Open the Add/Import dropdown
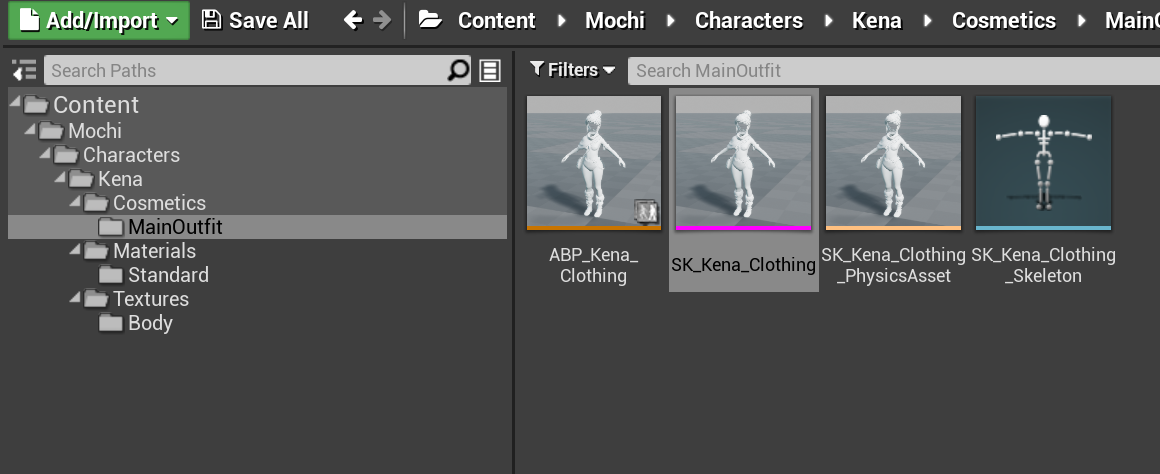The height and width of the screenshot is (474, 1160). click(x=98, y=20)
